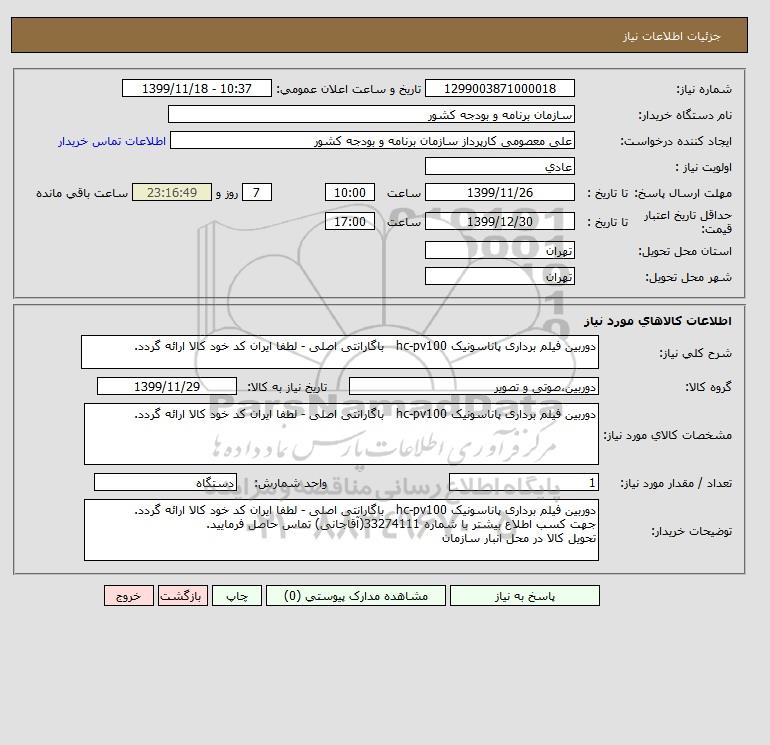This screenshot has width=770, height=745.
Task: Click the شرح کلی نیاز label
Action: [x=695, y=353]
